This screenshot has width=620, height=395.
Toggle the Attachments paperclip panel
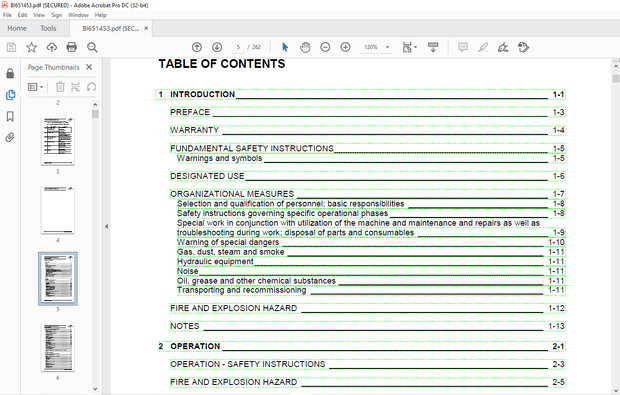pos(10,138)
